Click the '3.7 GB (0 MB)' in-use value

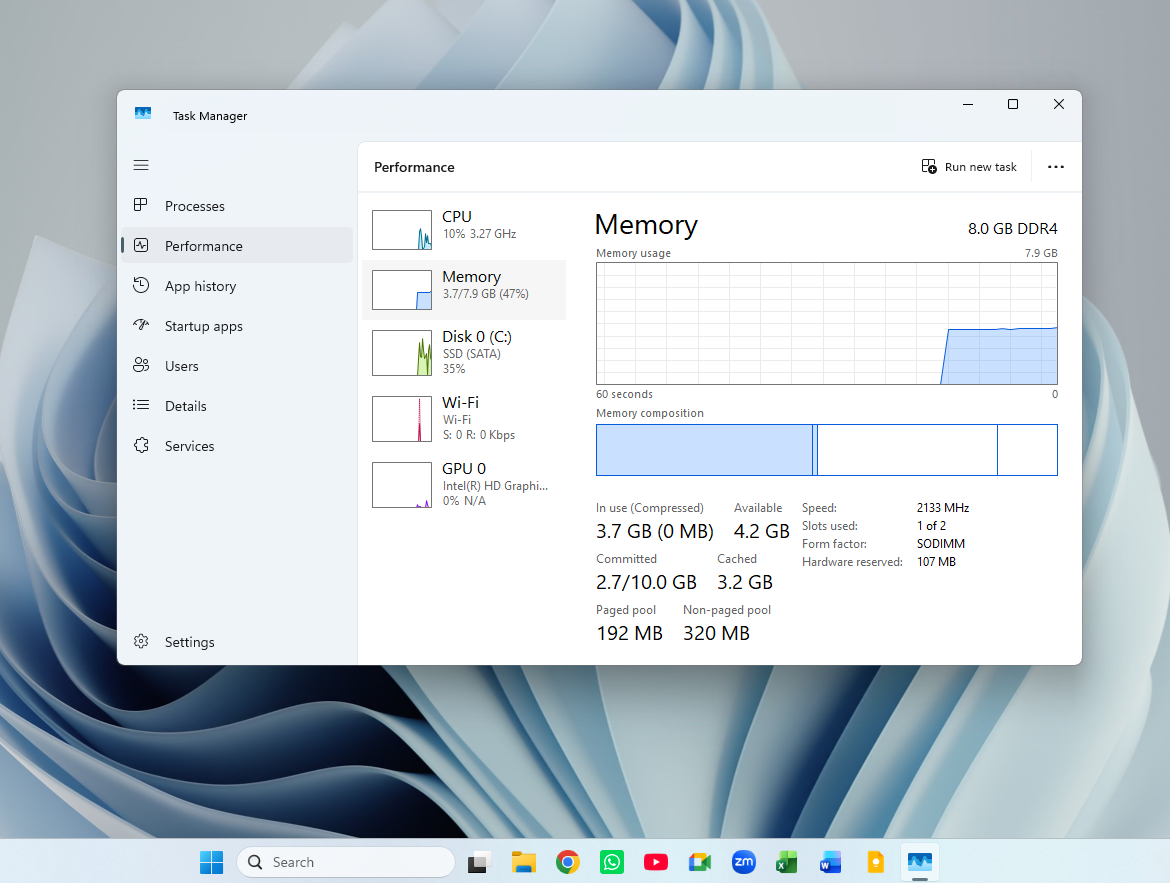coord(654,531)
